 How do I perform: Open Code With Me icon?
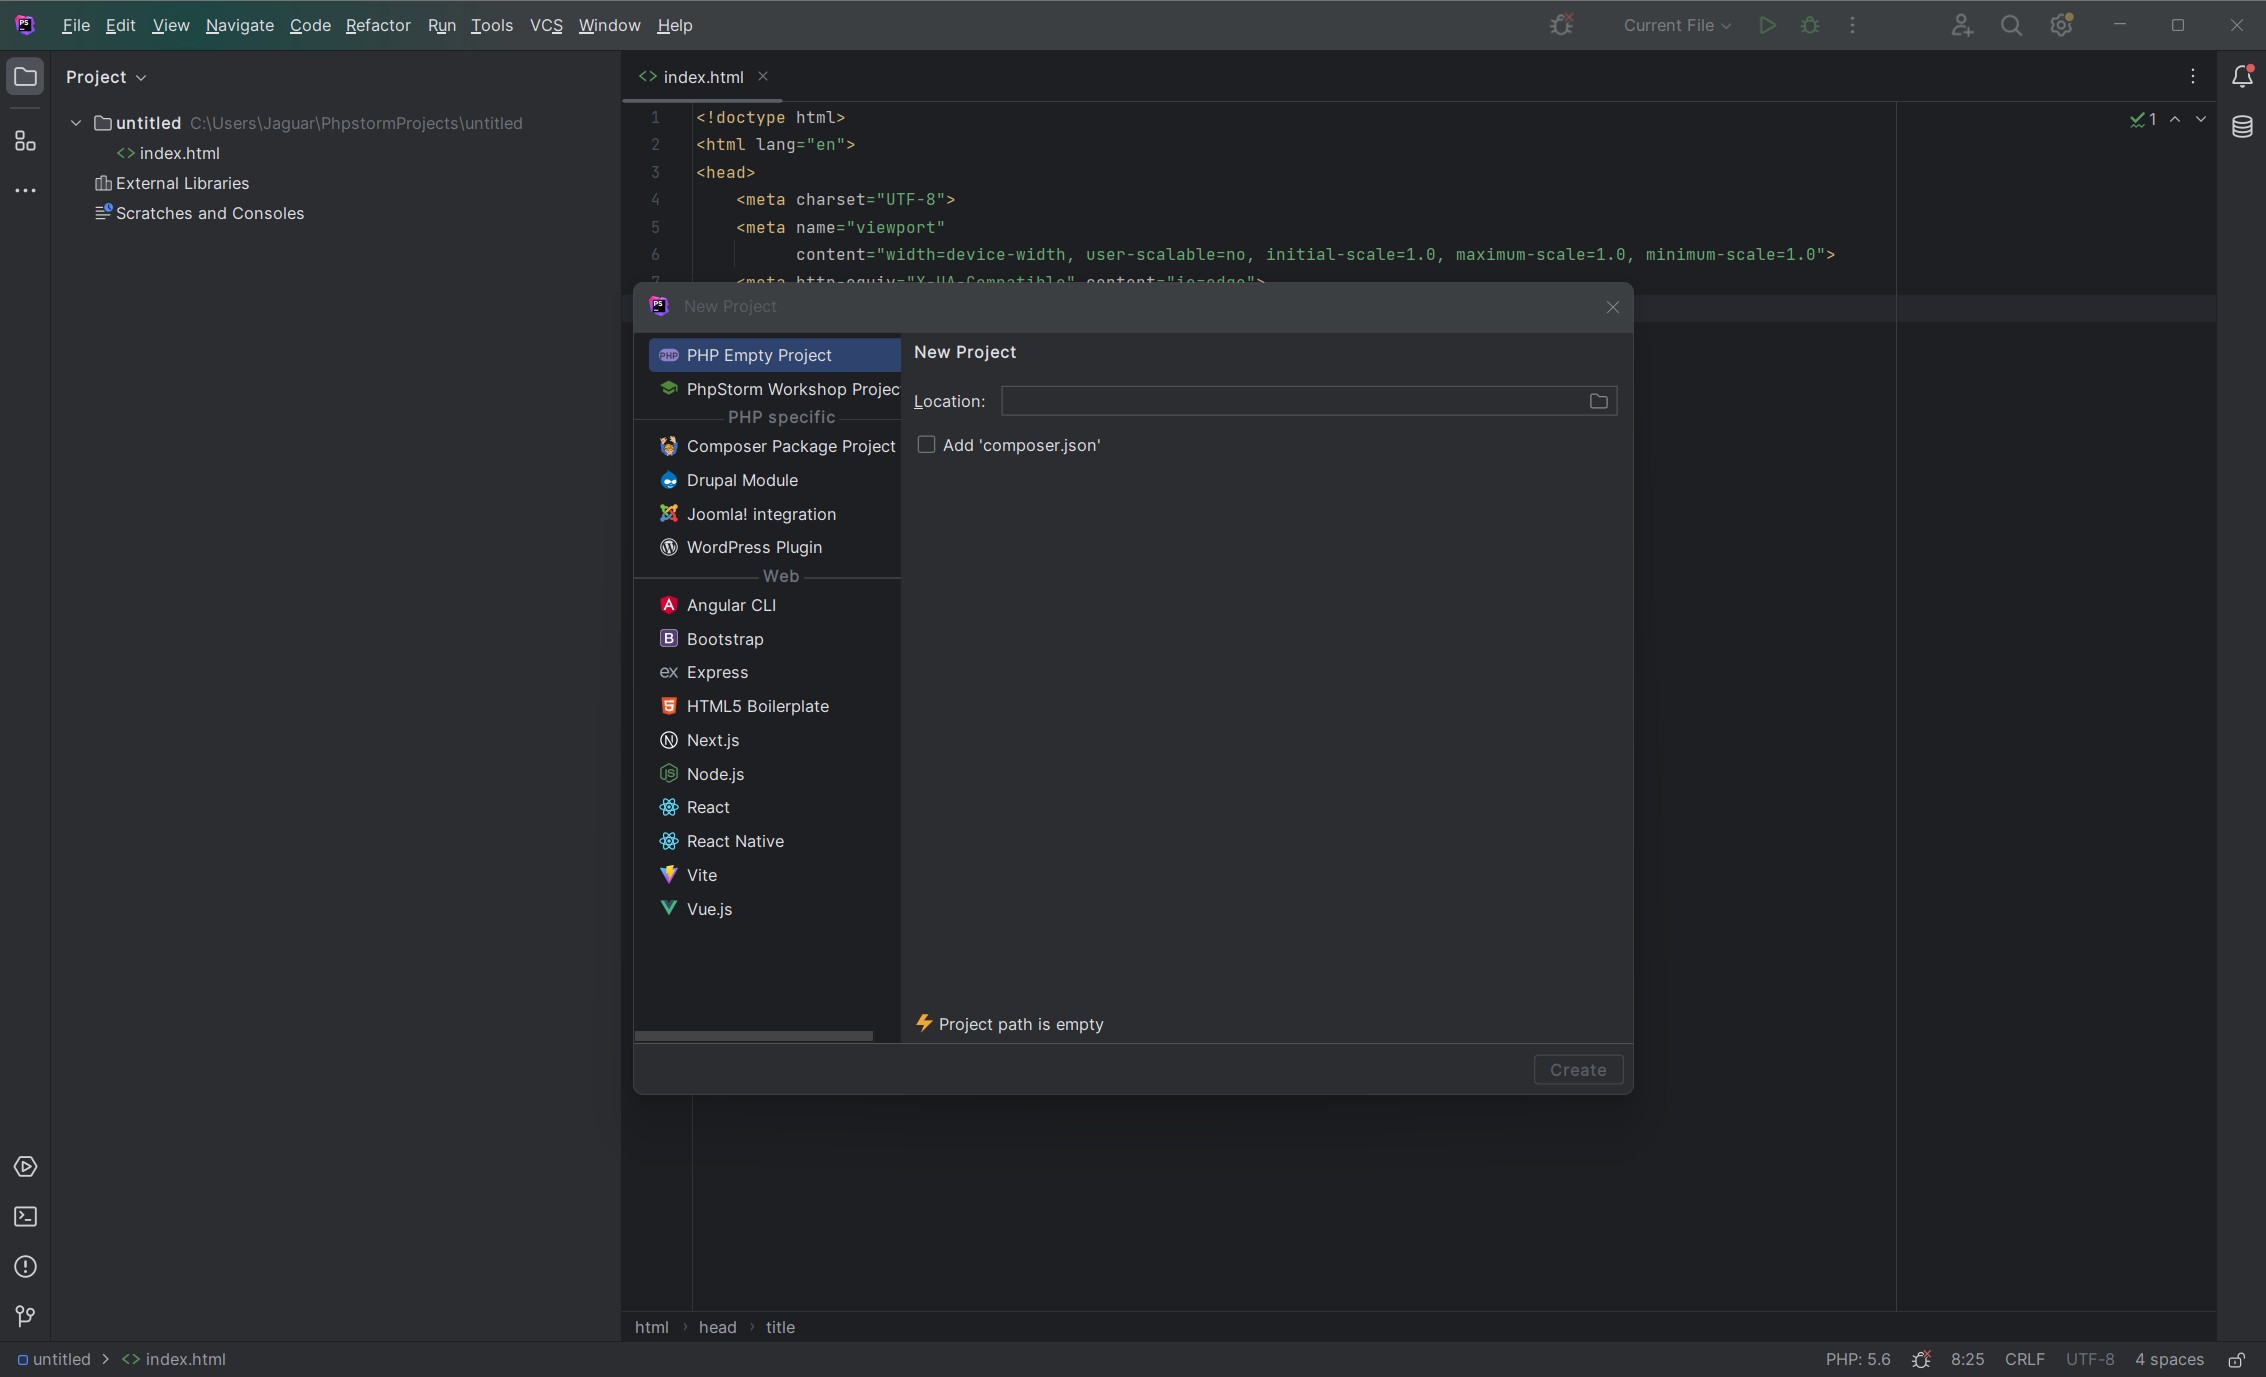pyautogui.click(x=1962, y=26)
